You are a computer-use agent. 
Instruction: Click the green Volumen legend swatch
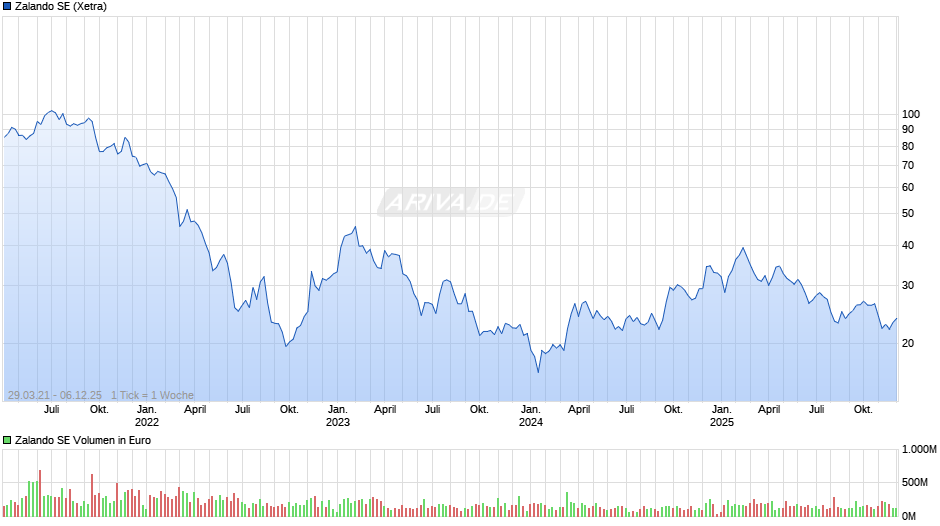[7, 440]
